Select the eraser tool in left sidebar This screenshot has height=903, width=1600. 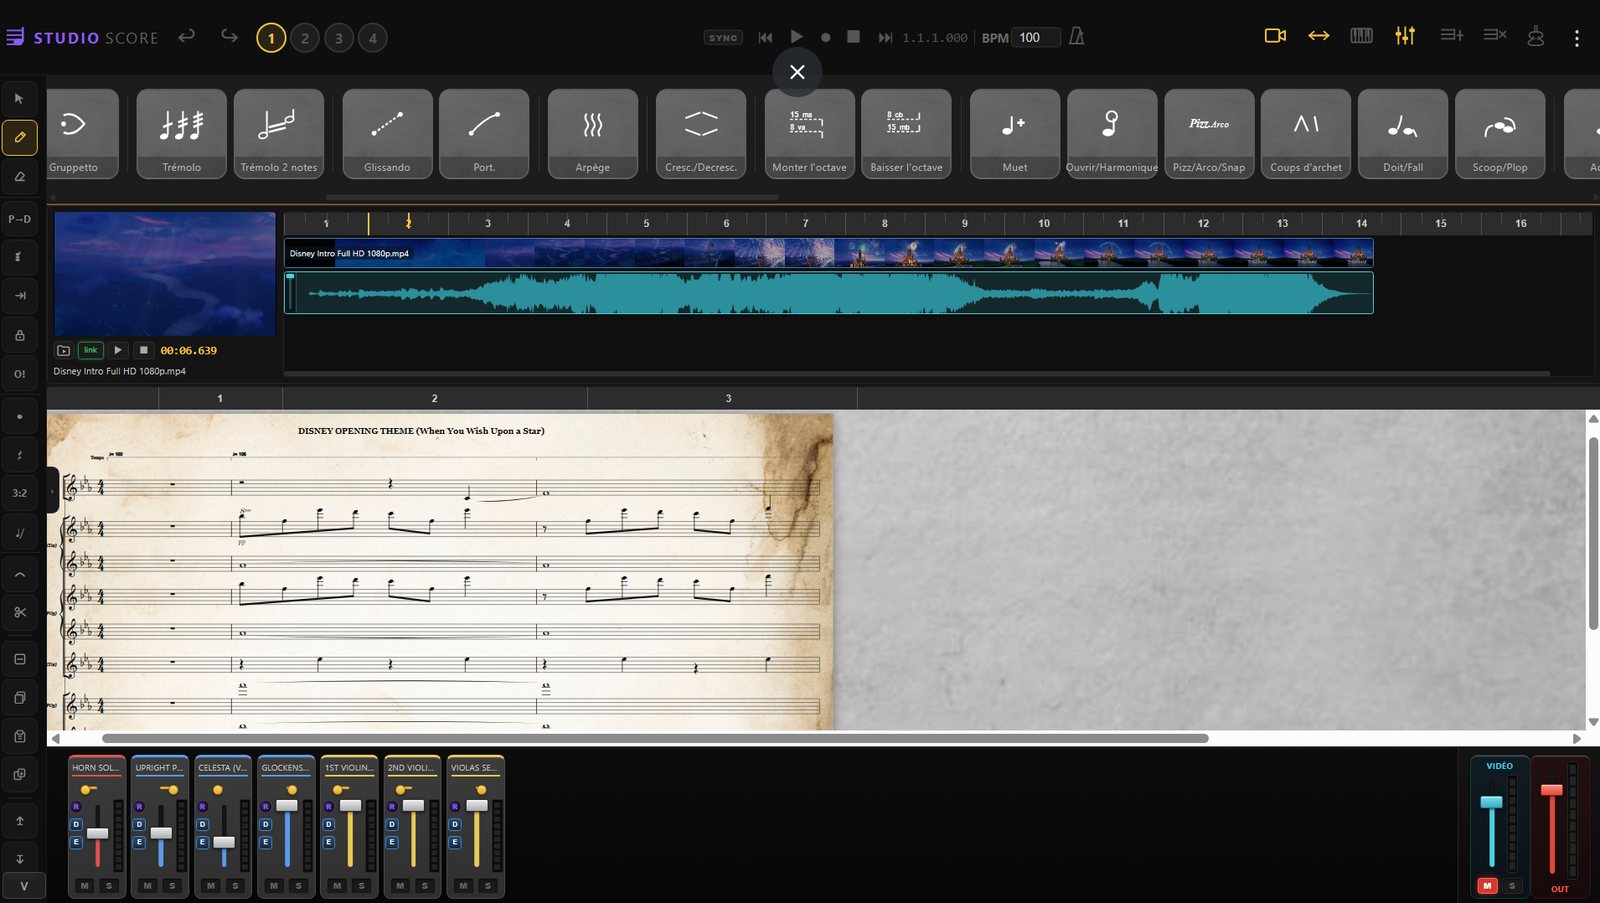point(19,176)
